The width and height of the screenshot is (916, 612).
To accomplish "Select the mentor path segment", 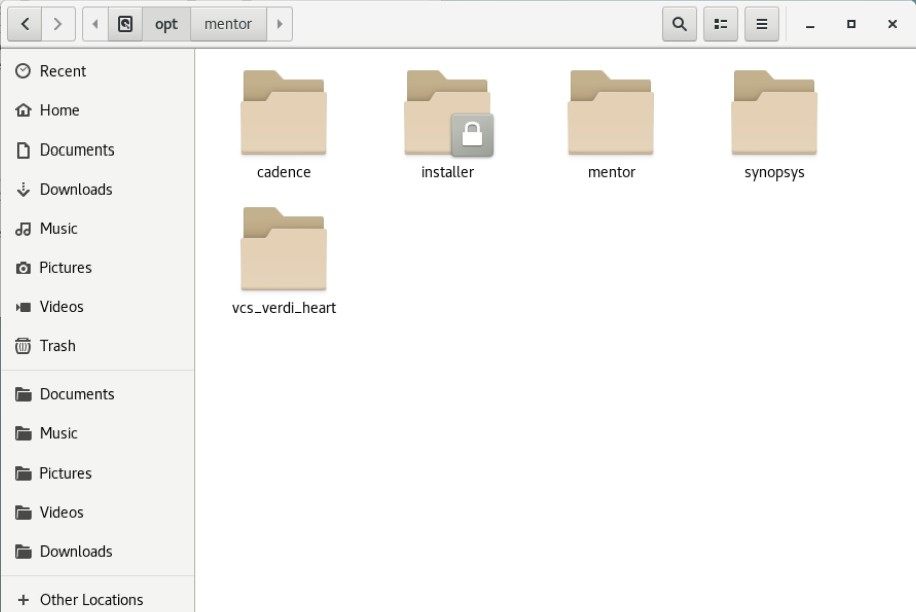I will tap(228, 24).
